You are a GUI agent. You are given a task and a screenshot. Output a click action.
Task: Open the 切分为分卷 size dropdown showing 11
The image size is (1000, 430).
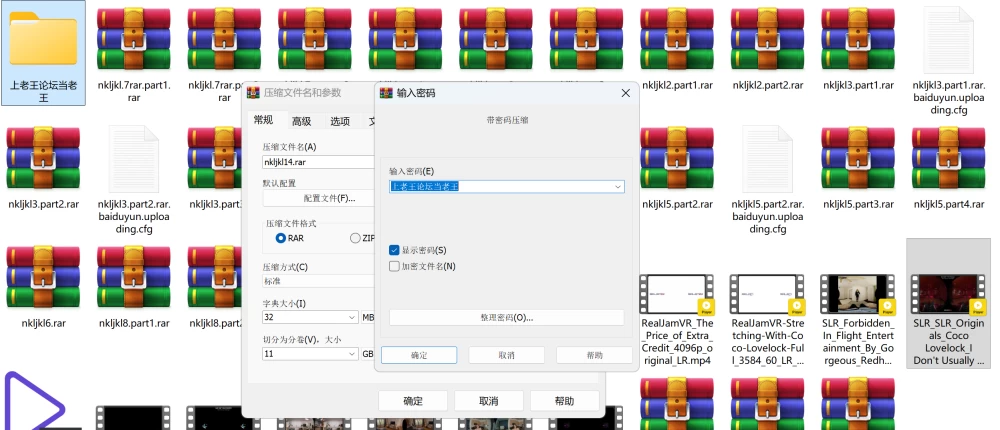[310, 353]
